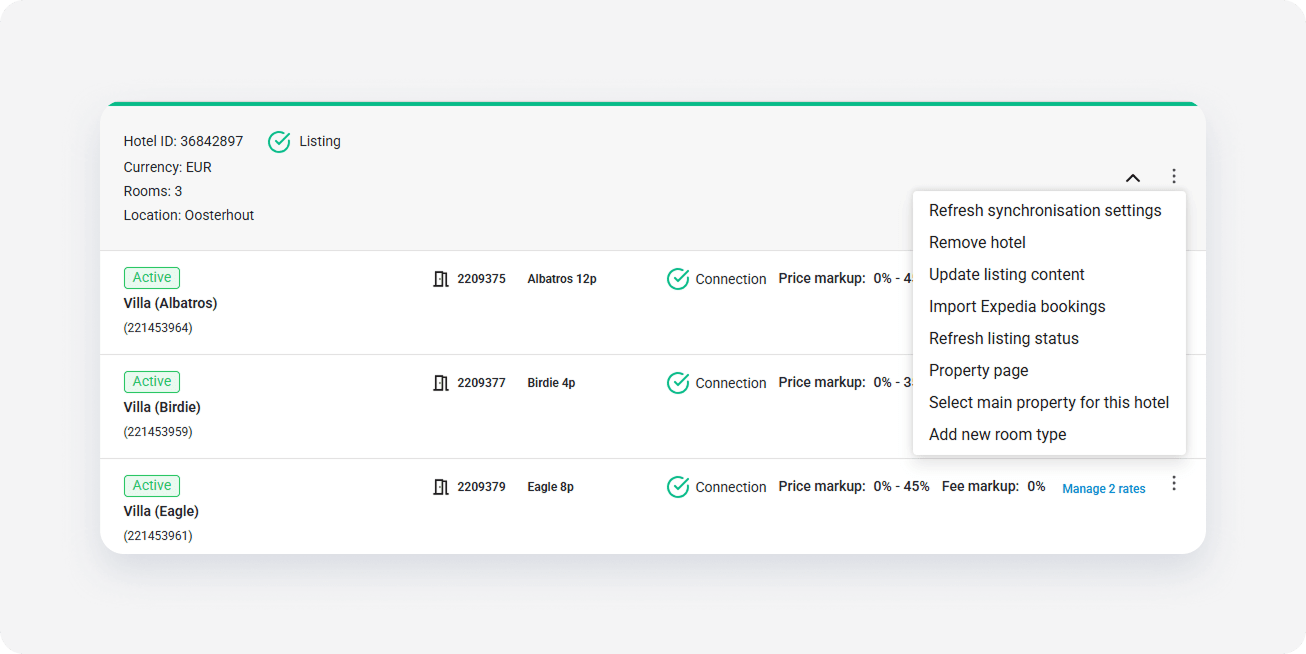This screenshot has height=654, width=1306.
Task: Click the Connection label in Albatros row
Action: coord(731,279)
